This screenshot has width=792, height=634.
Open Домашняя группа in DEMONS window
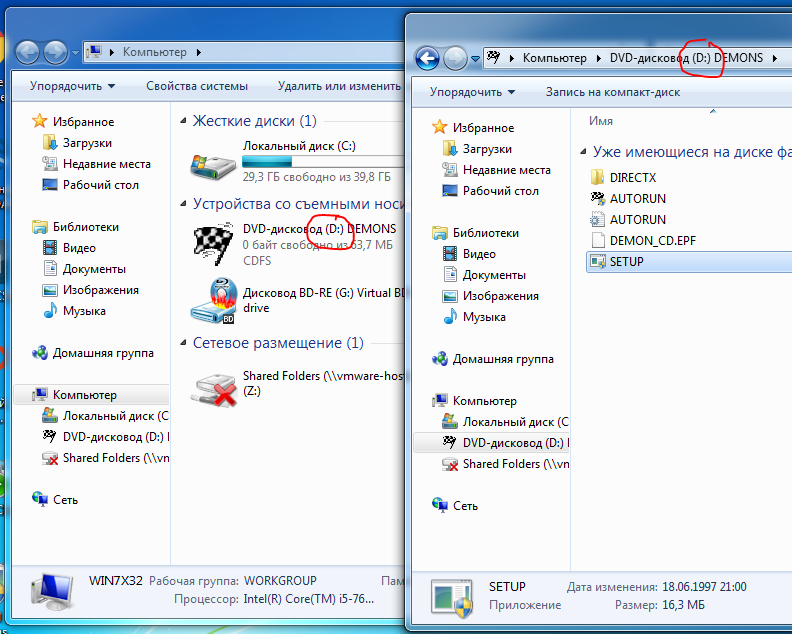503,359
